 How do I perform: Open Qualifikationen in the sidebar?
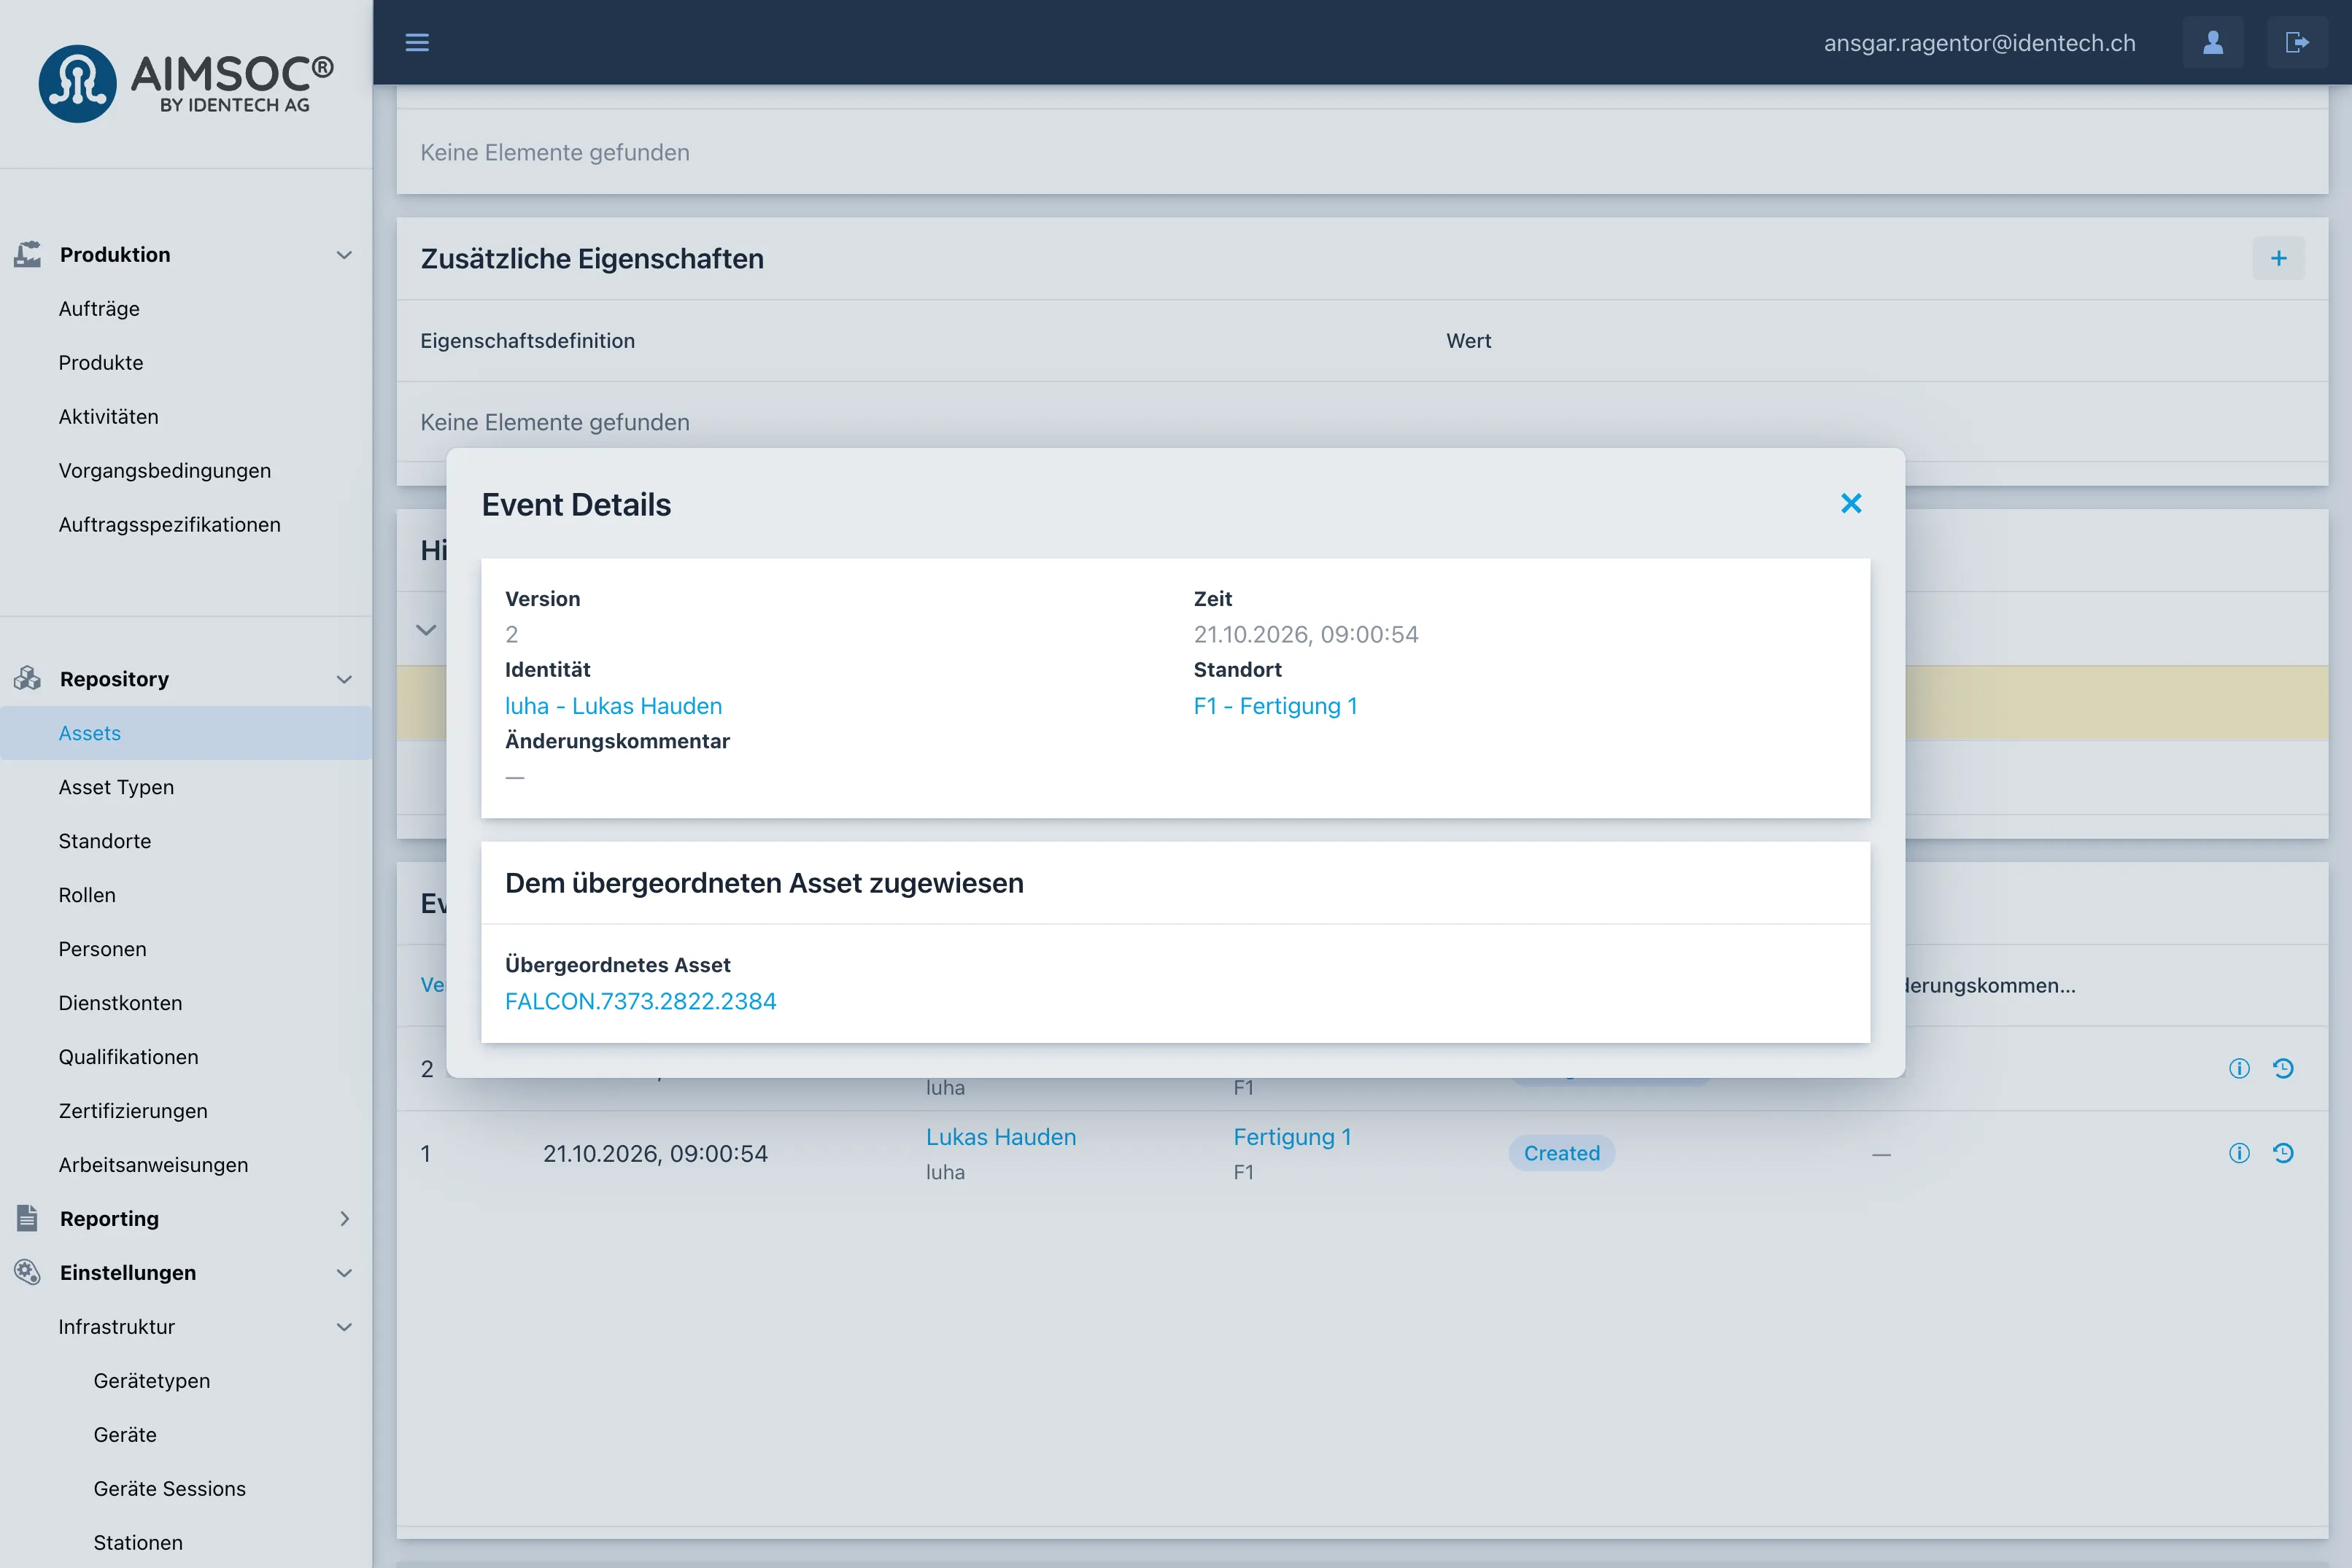click(128, 1057)
